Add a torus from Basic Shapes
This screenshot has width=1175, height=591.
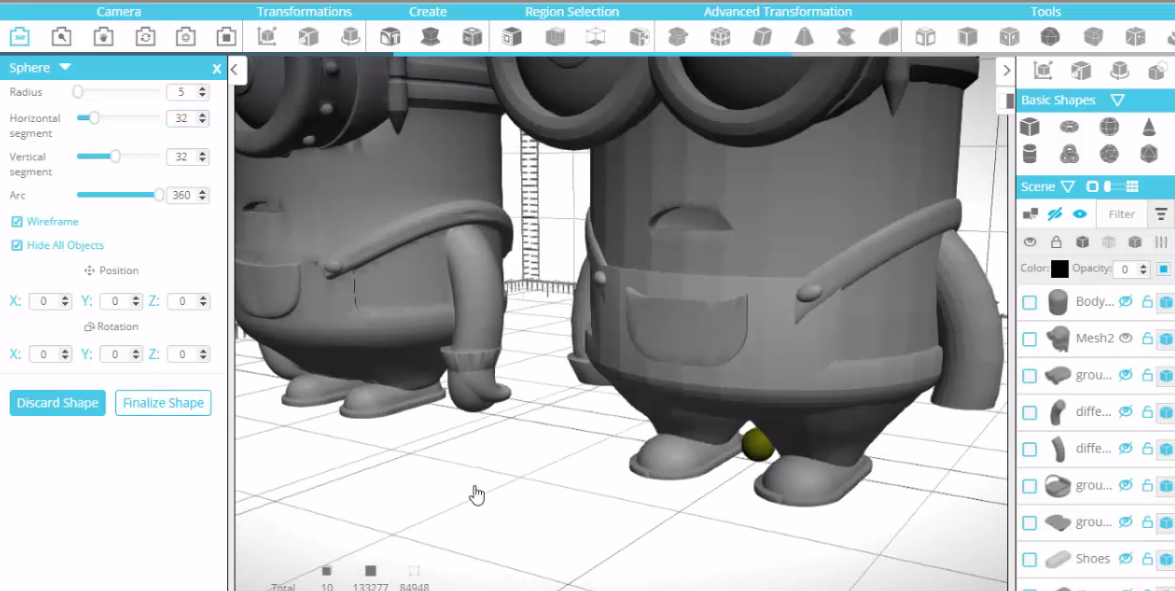click(1069, 127)
